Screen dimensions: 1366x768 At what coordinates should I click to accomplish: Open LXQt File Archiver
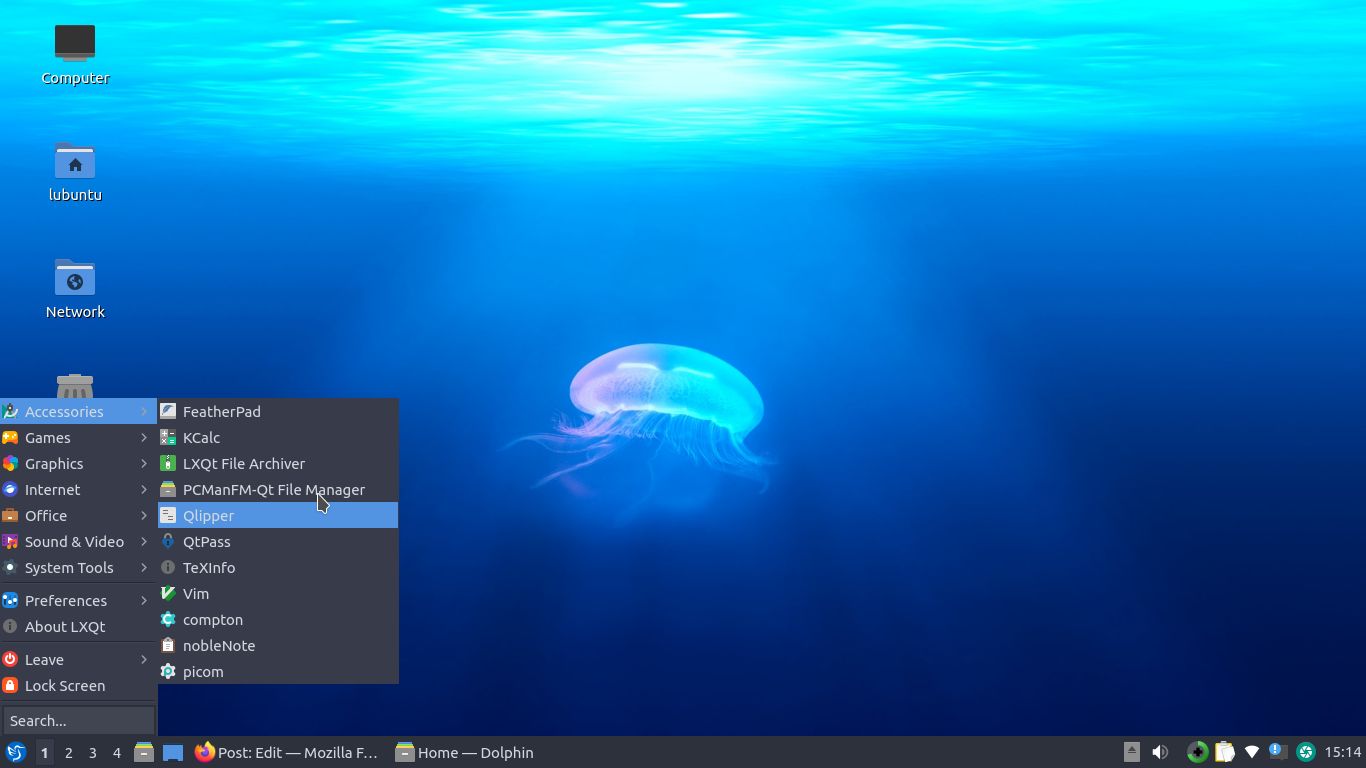coord(278,463)
